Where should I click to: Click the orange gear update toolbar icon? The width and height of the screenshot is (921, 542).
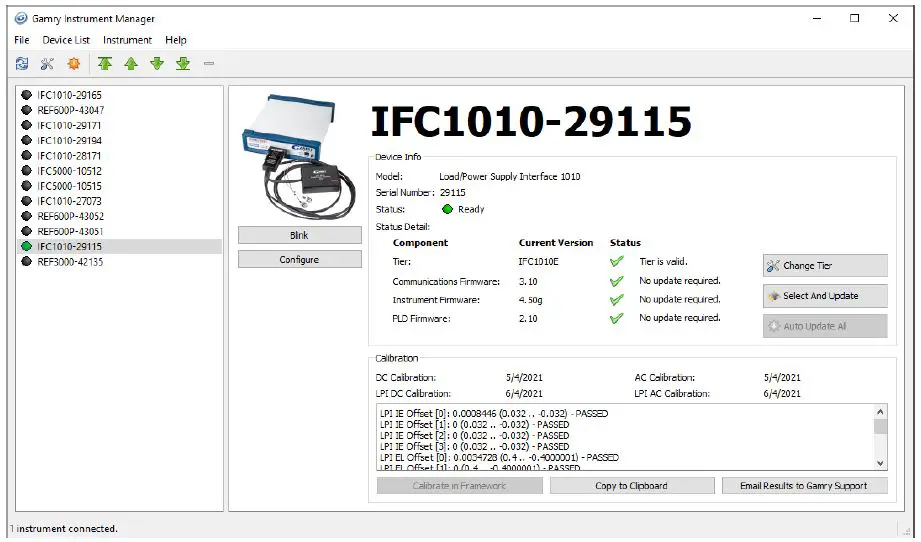[x=73, y=63]
